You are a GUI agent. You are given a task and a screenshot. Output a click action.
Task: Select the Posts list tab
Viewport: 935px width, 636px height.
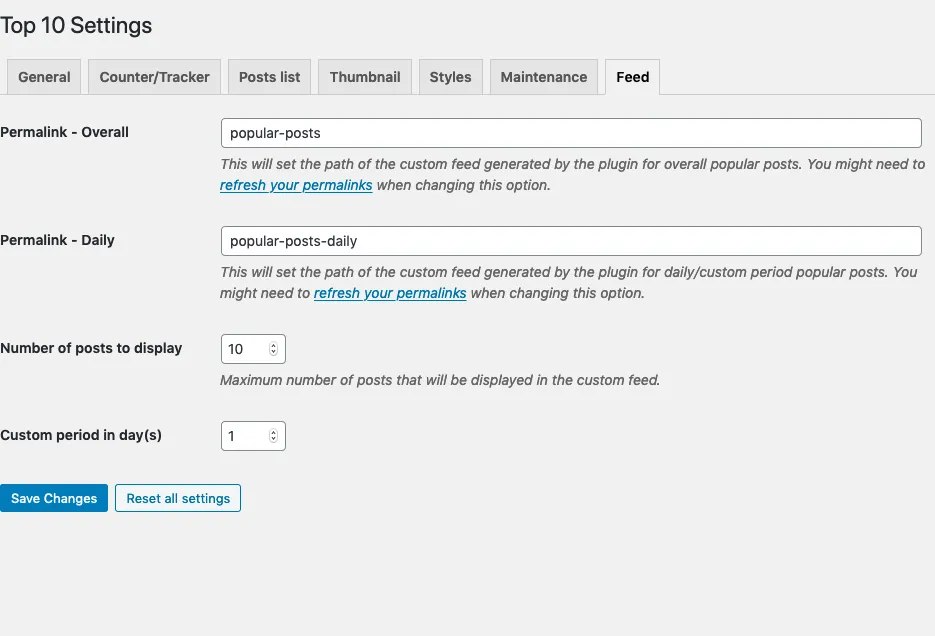pyautogui.click(x=269, y=77)
